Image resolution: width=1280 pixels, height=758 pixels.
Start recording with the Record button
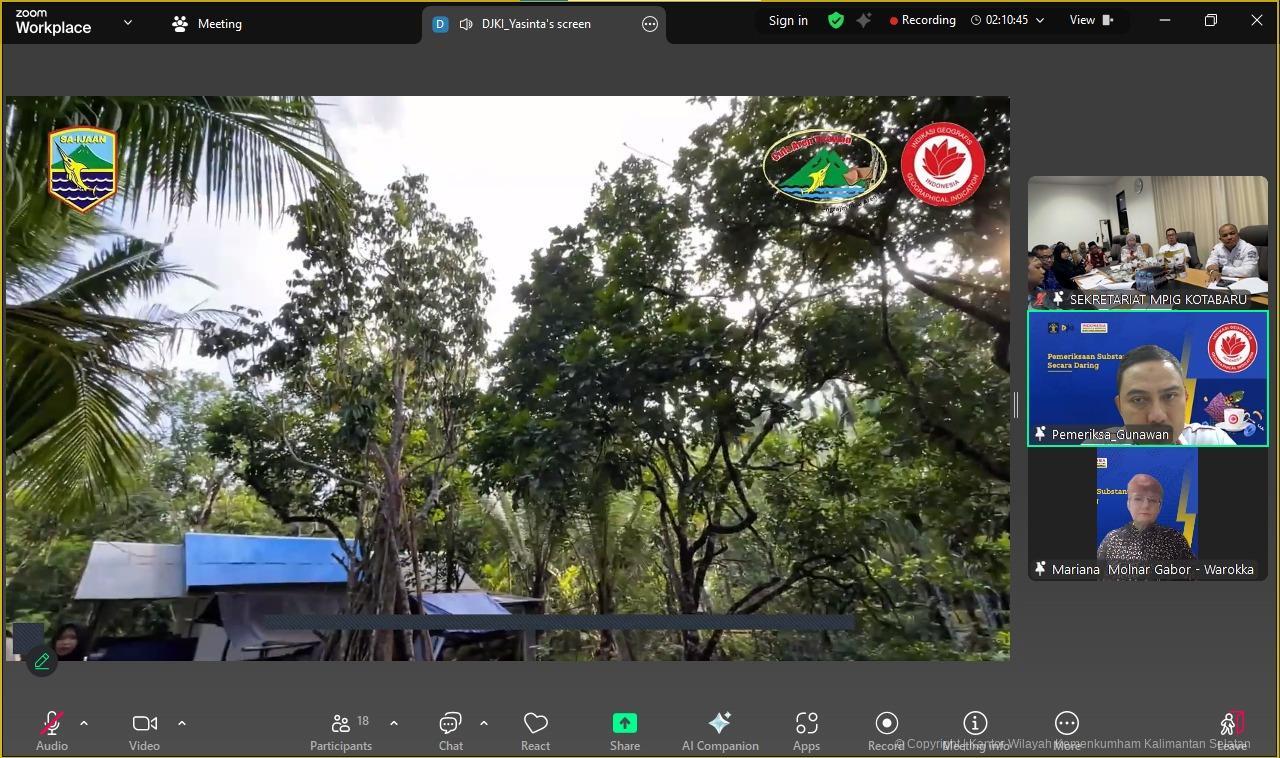coord(886,730)
